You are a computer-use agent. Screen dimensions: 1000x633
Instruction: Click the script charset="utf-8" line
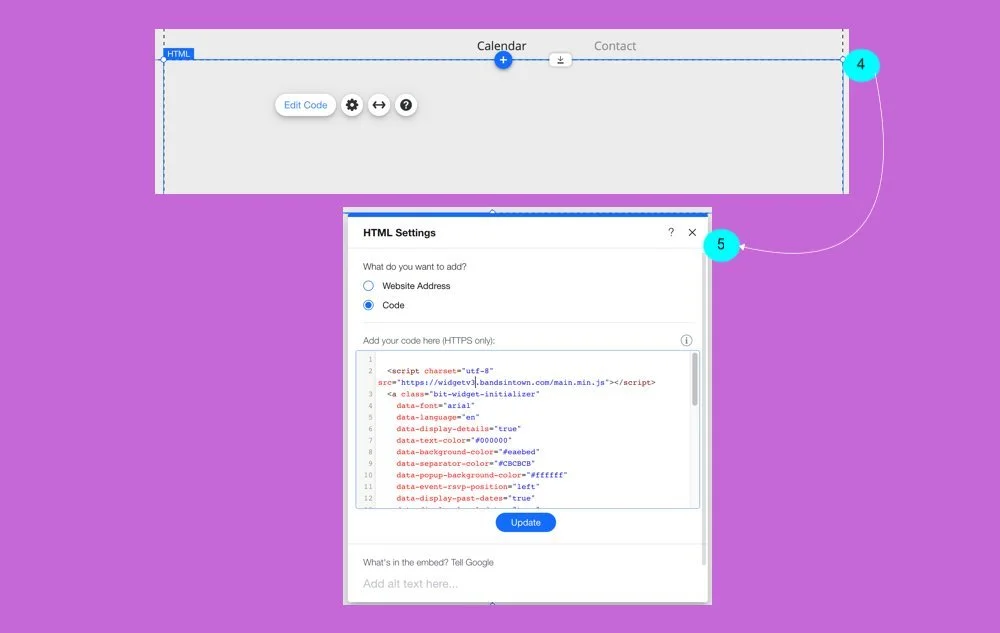pos(440,370)
